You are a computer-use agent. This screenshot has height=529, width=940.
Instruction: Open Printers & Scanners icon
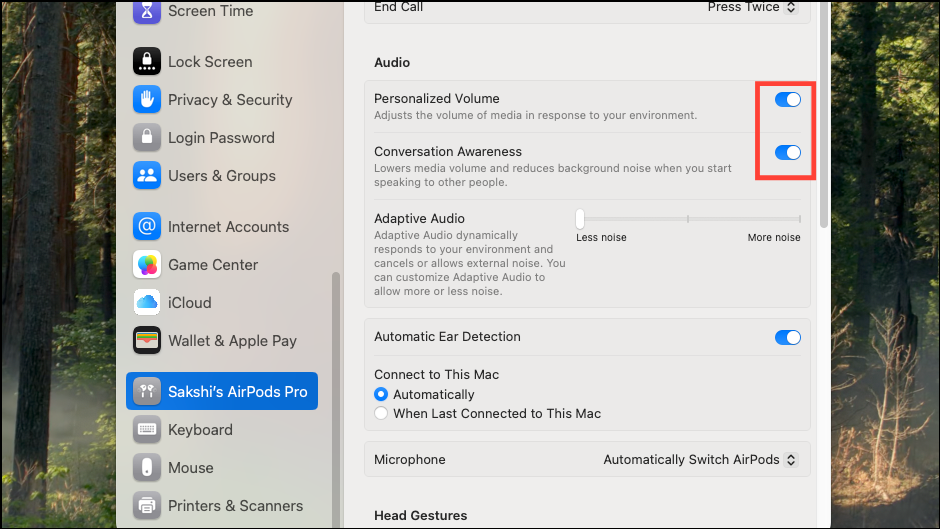(x=147, y=506)
